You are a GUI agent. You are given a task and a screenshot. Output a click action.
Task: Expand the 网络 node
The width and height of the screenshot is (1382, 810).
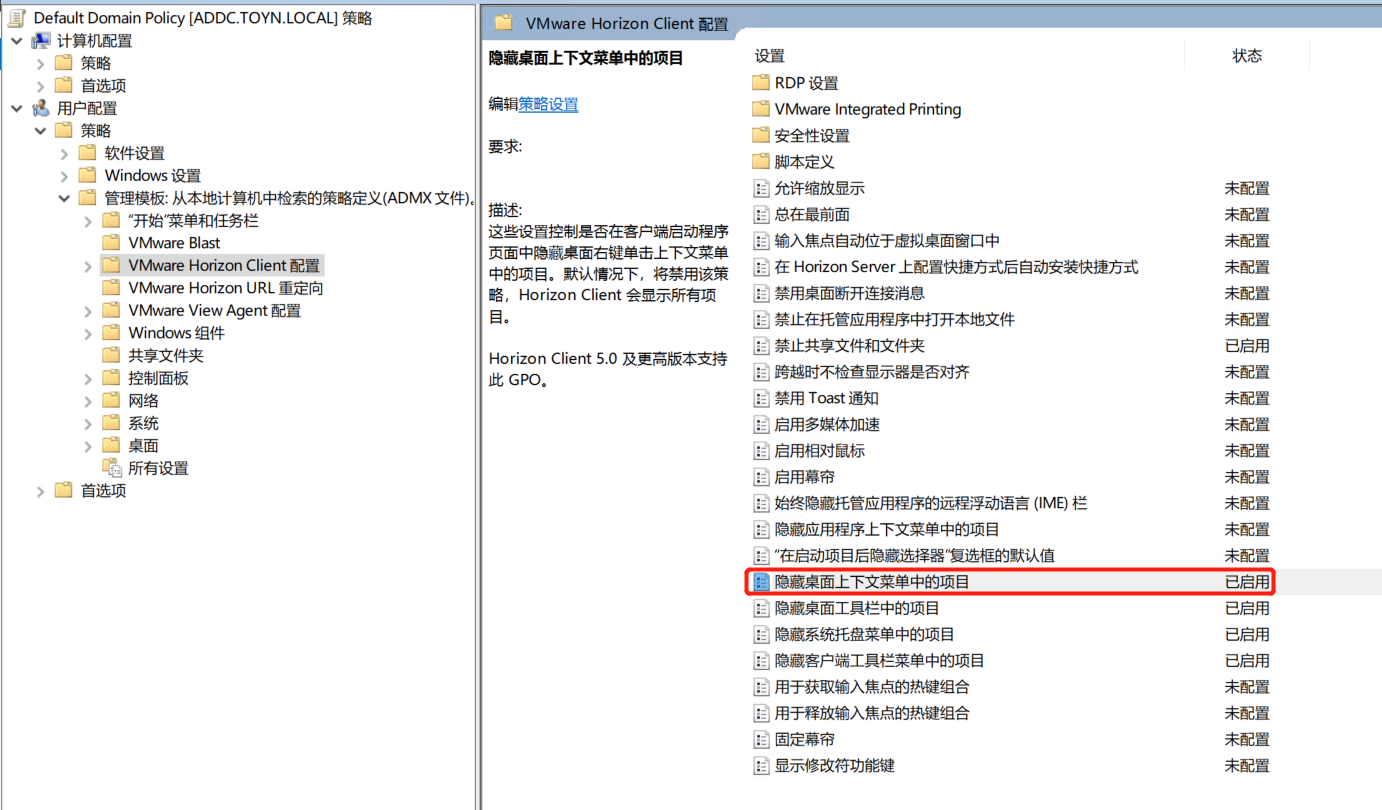coord(89,401)
